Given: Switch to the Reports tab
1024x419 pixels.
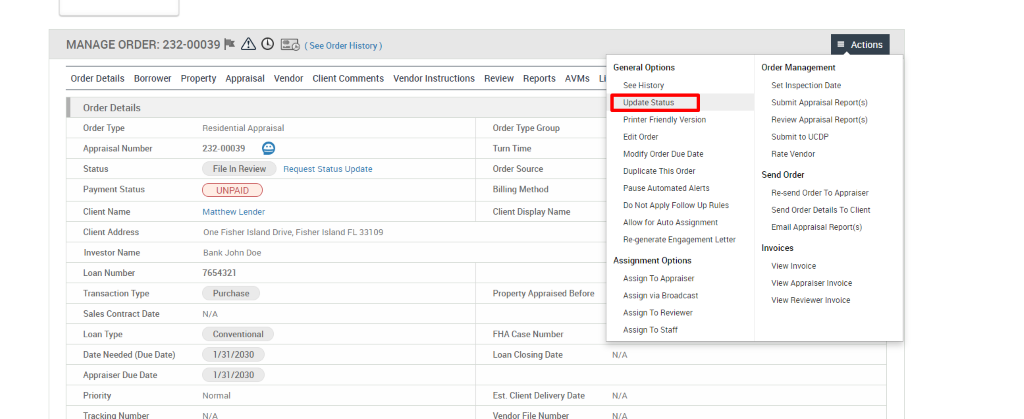Looking at the screenshot, I should pos(539,78).
